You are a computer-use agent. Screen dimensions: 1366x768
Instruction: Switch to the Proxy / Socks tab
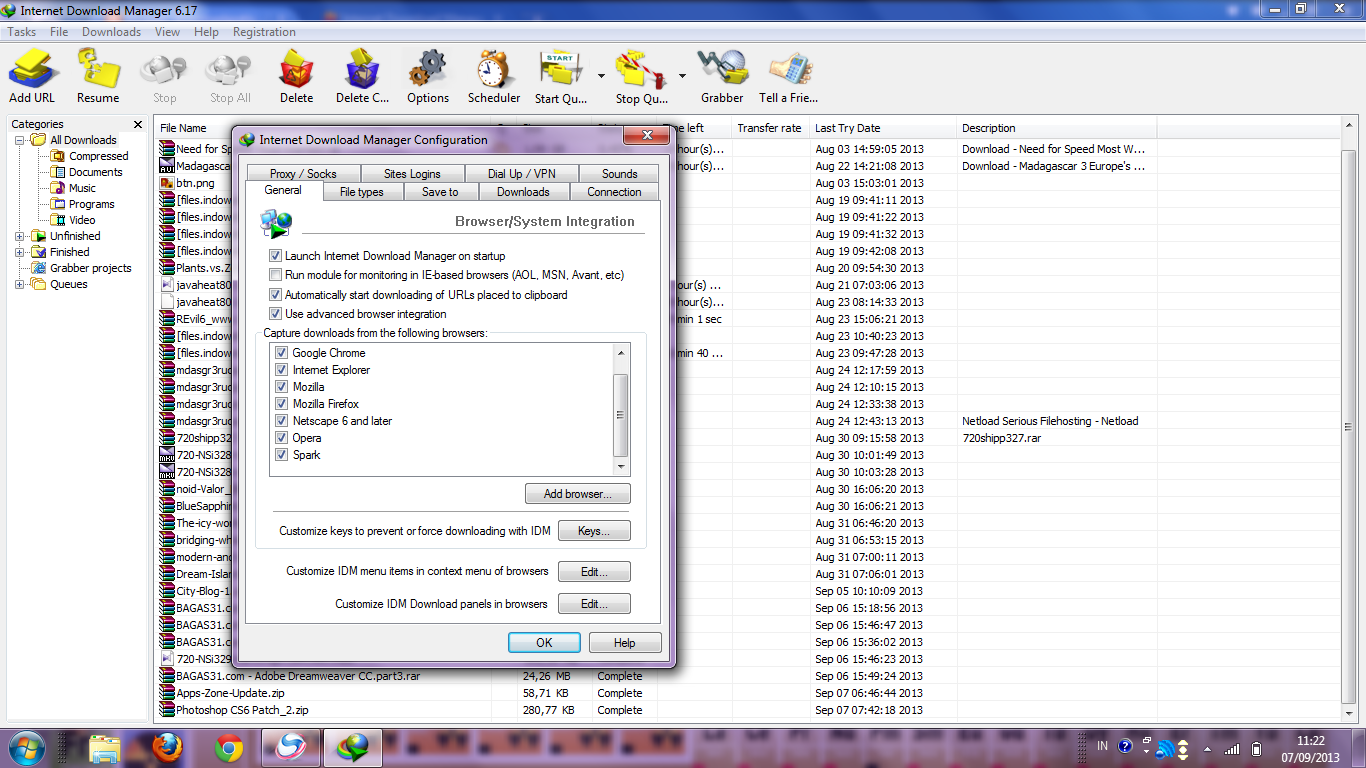coord(303,173)
